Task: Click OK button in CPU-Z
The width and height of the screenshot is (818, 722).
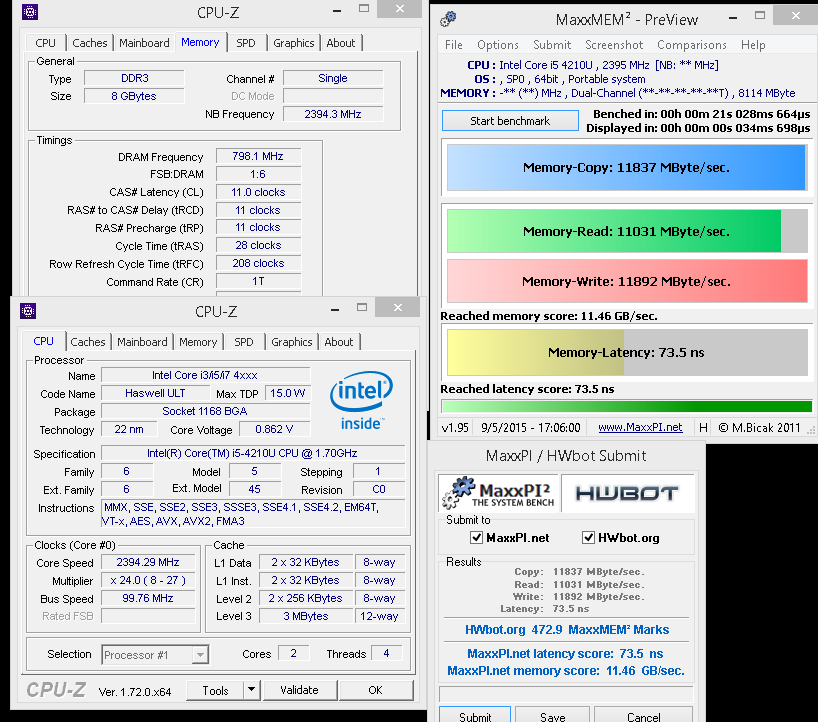Action: click(375, 690)
